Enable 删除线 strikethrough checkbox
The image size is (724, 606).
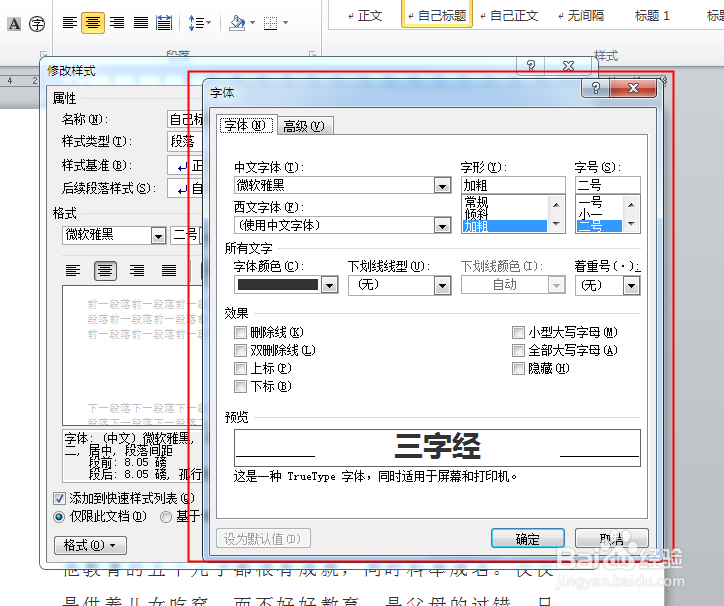pyautogui.click(x=240, y=332)
